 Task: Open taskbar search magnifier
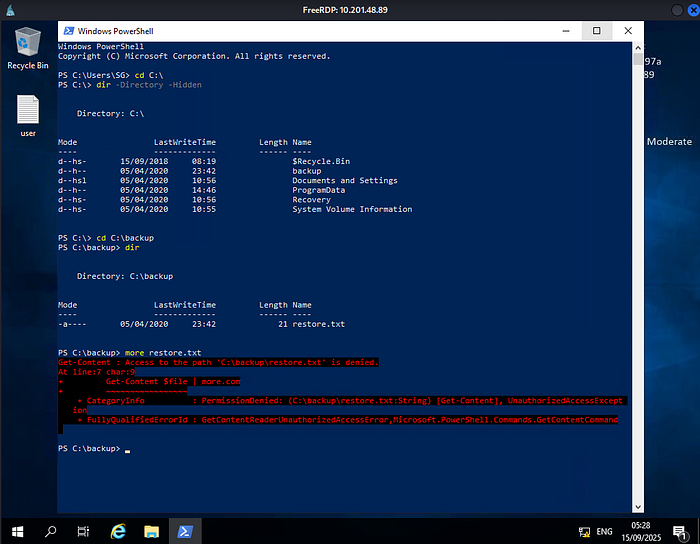tap(50, 531)
